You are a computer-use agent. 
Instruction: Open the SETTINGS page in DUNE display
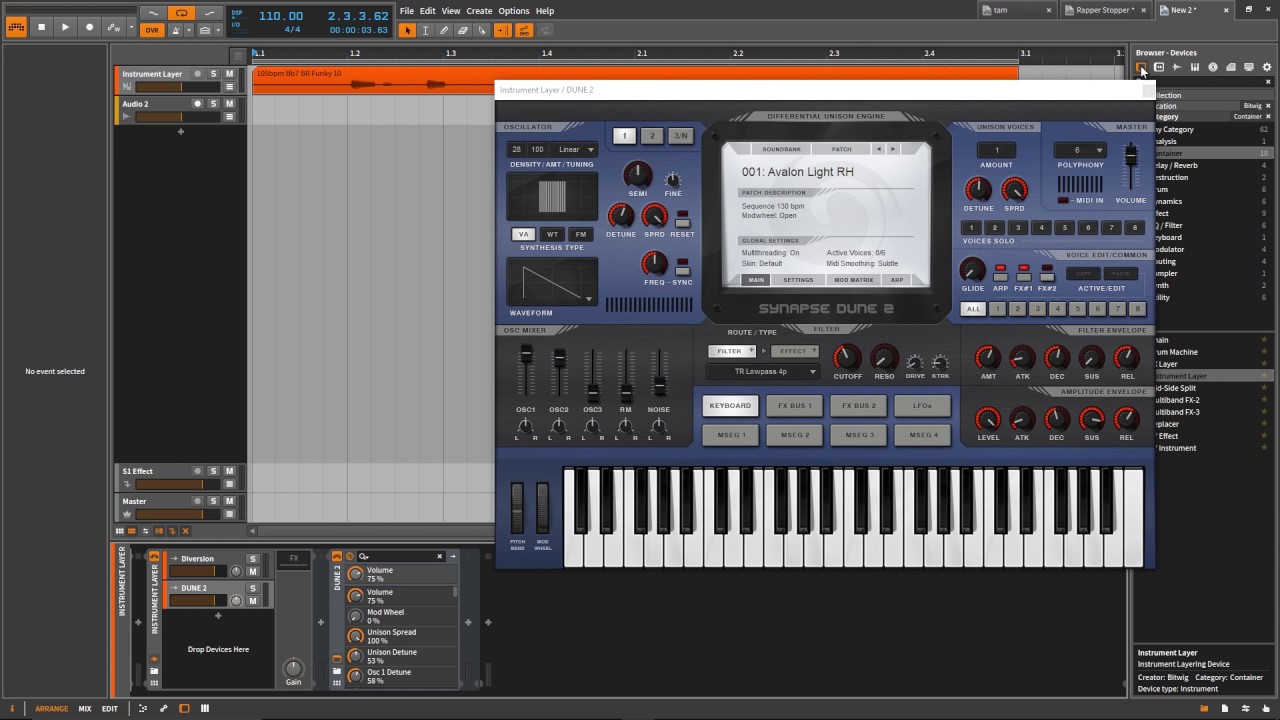[798, 280]
